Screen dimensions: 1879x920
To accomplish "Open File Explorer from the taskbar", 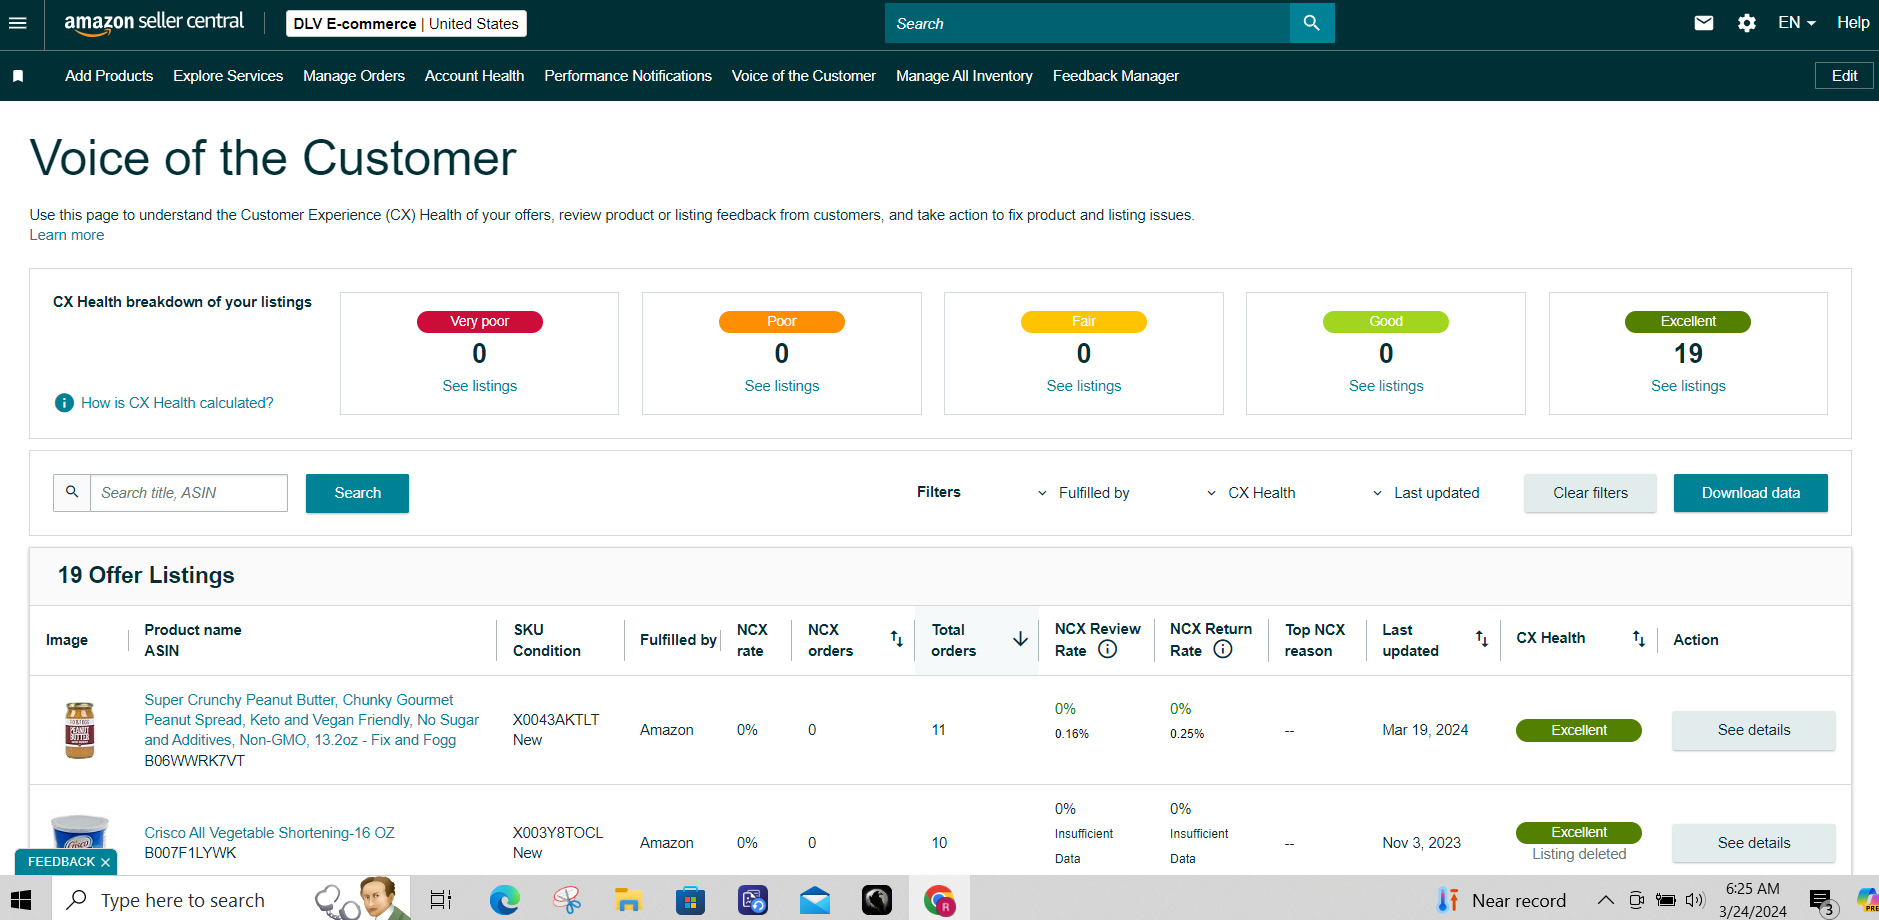I will (x=628, y=900).
